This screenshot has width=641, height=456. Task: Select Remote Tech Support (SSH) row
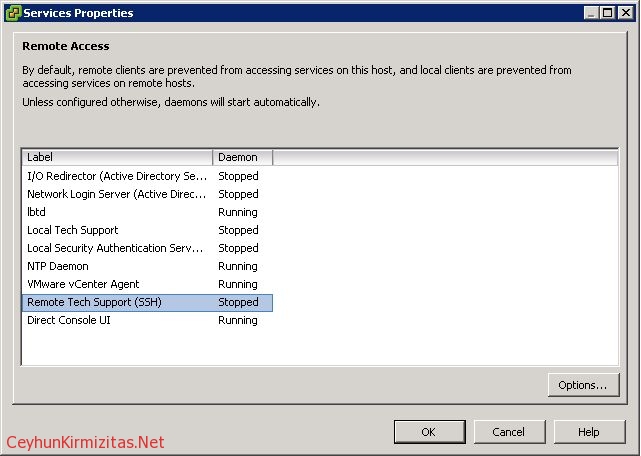pos(147,303)
